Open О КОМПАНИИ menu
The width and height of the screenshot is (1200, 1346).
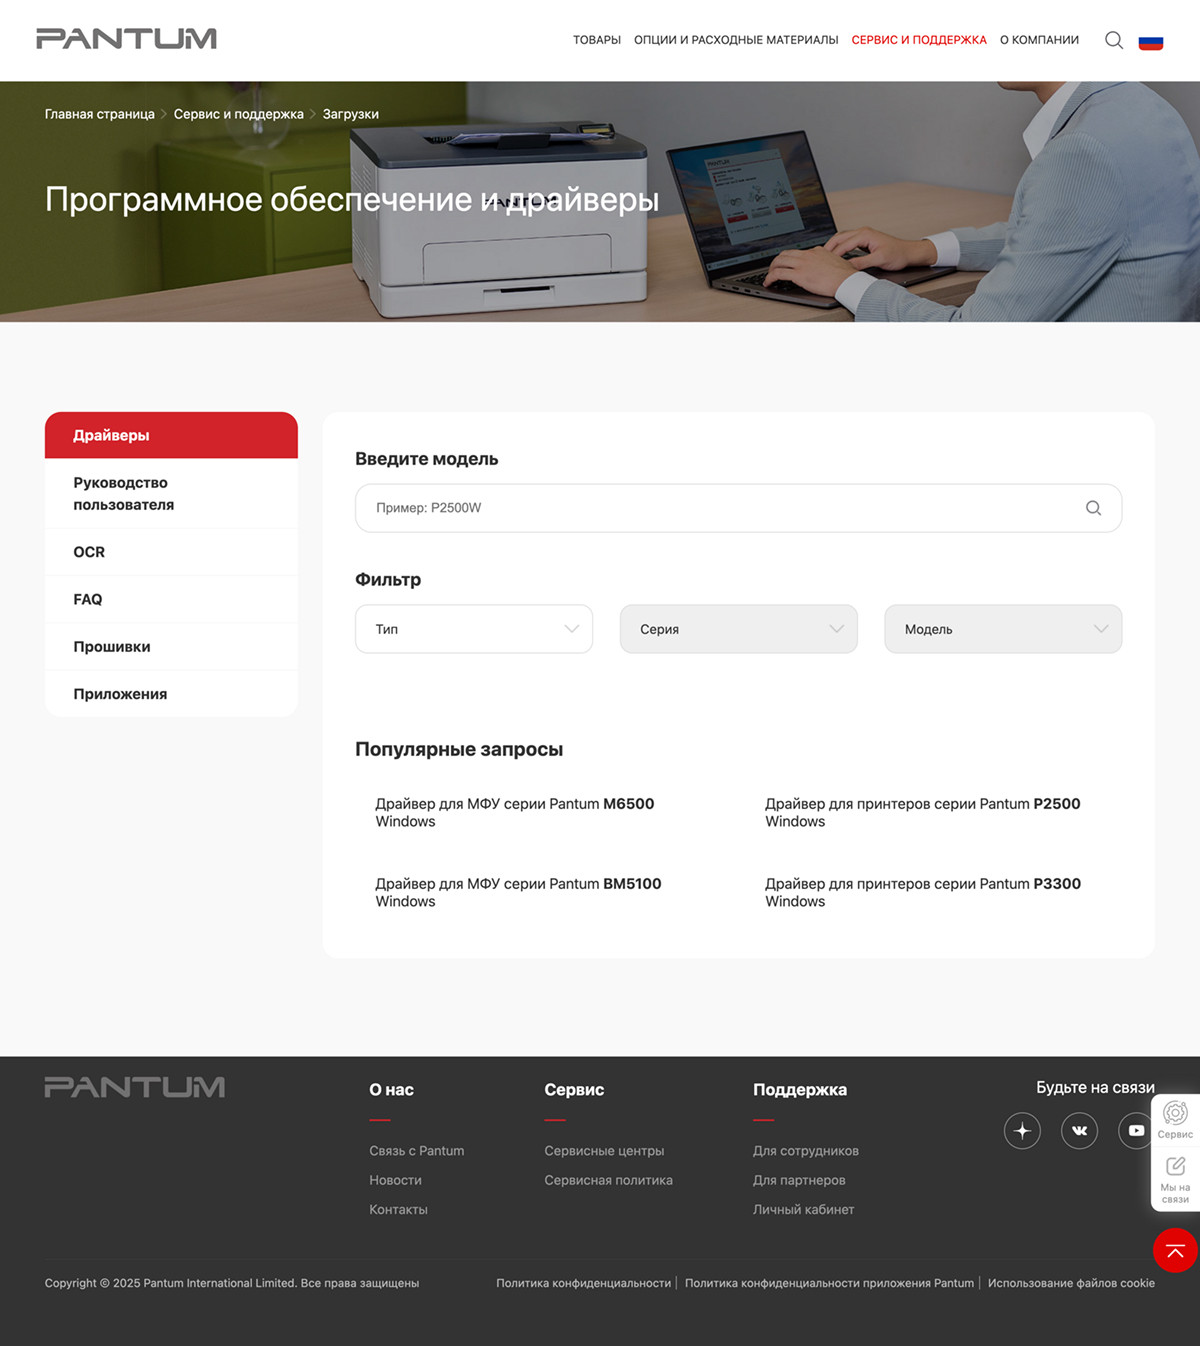[x=1039, y=40]
